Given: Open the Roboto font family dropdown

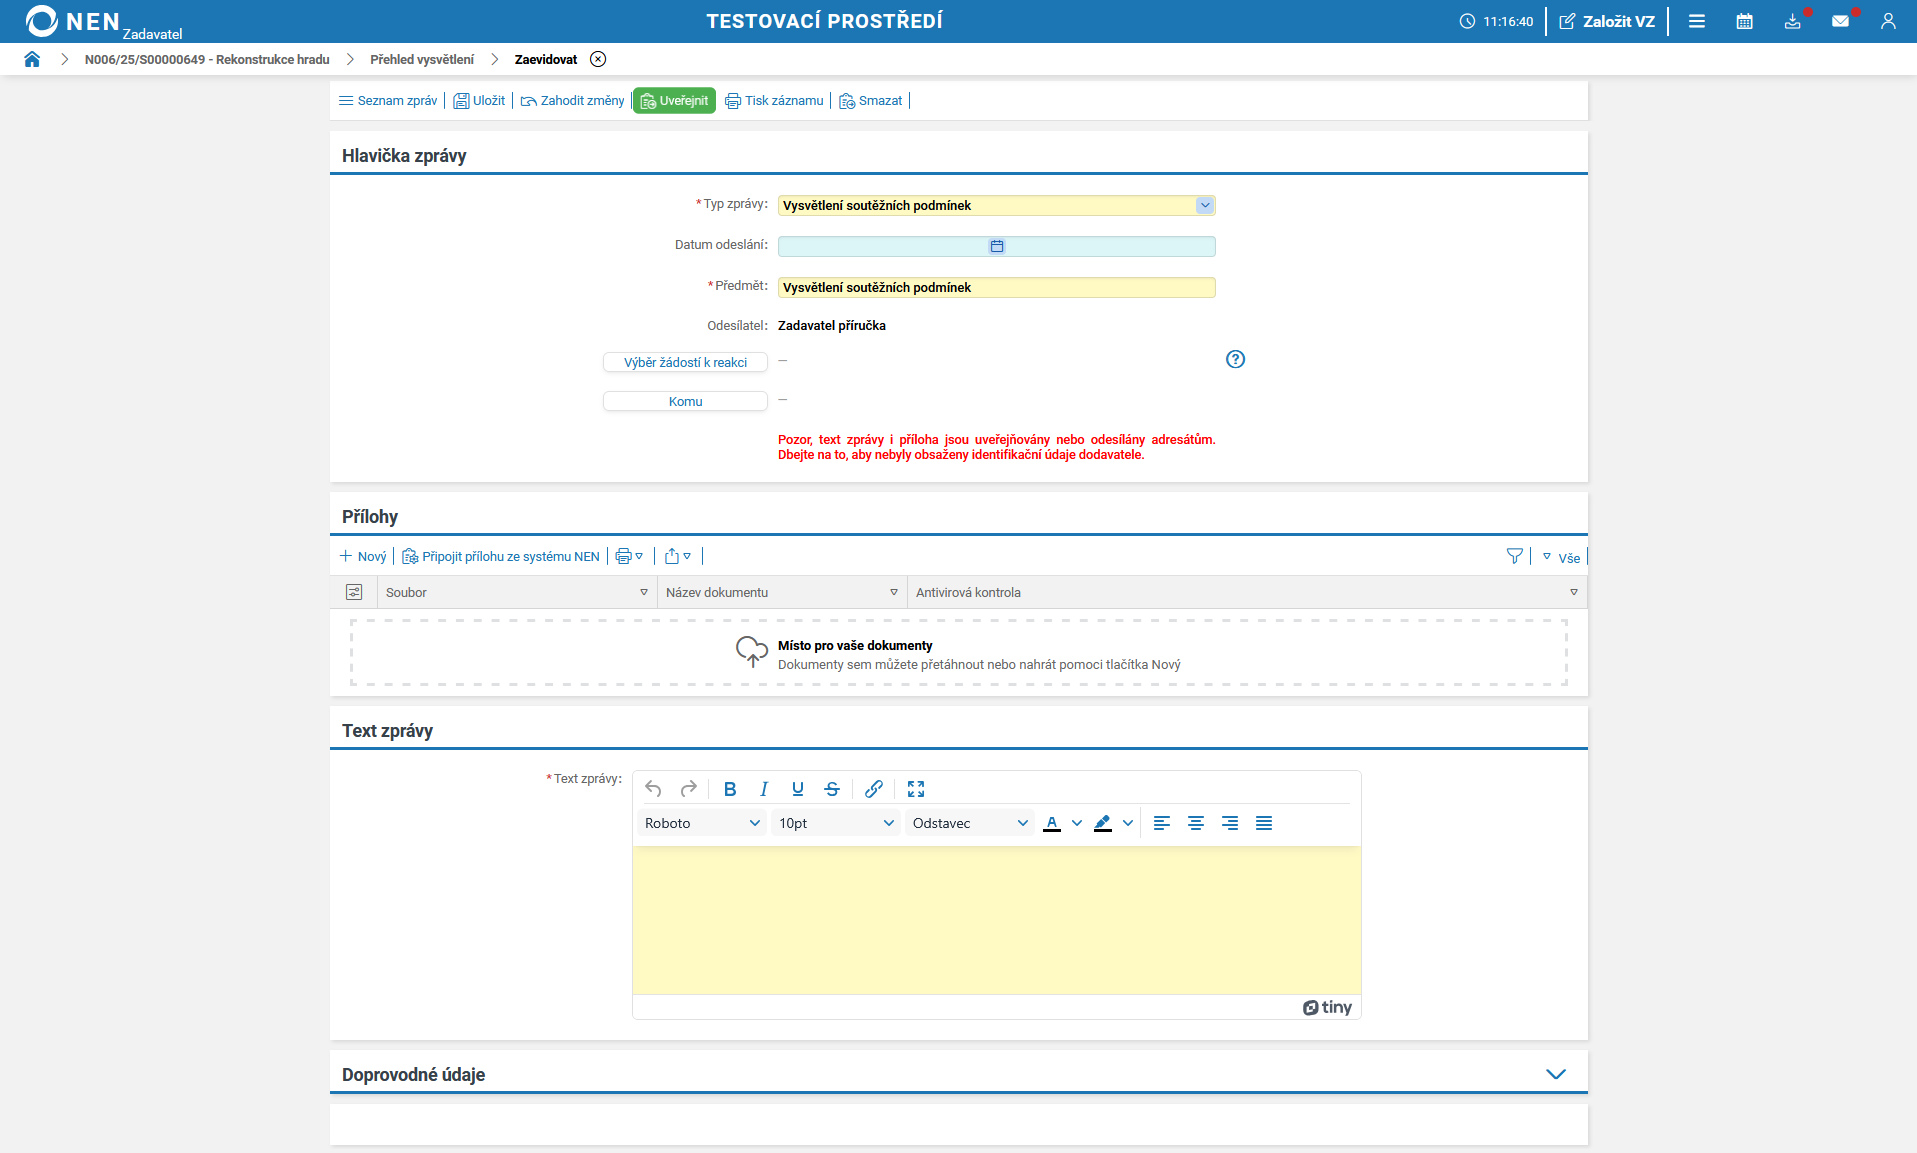Looking at the screenshot, I should click(x=701, y=823).
